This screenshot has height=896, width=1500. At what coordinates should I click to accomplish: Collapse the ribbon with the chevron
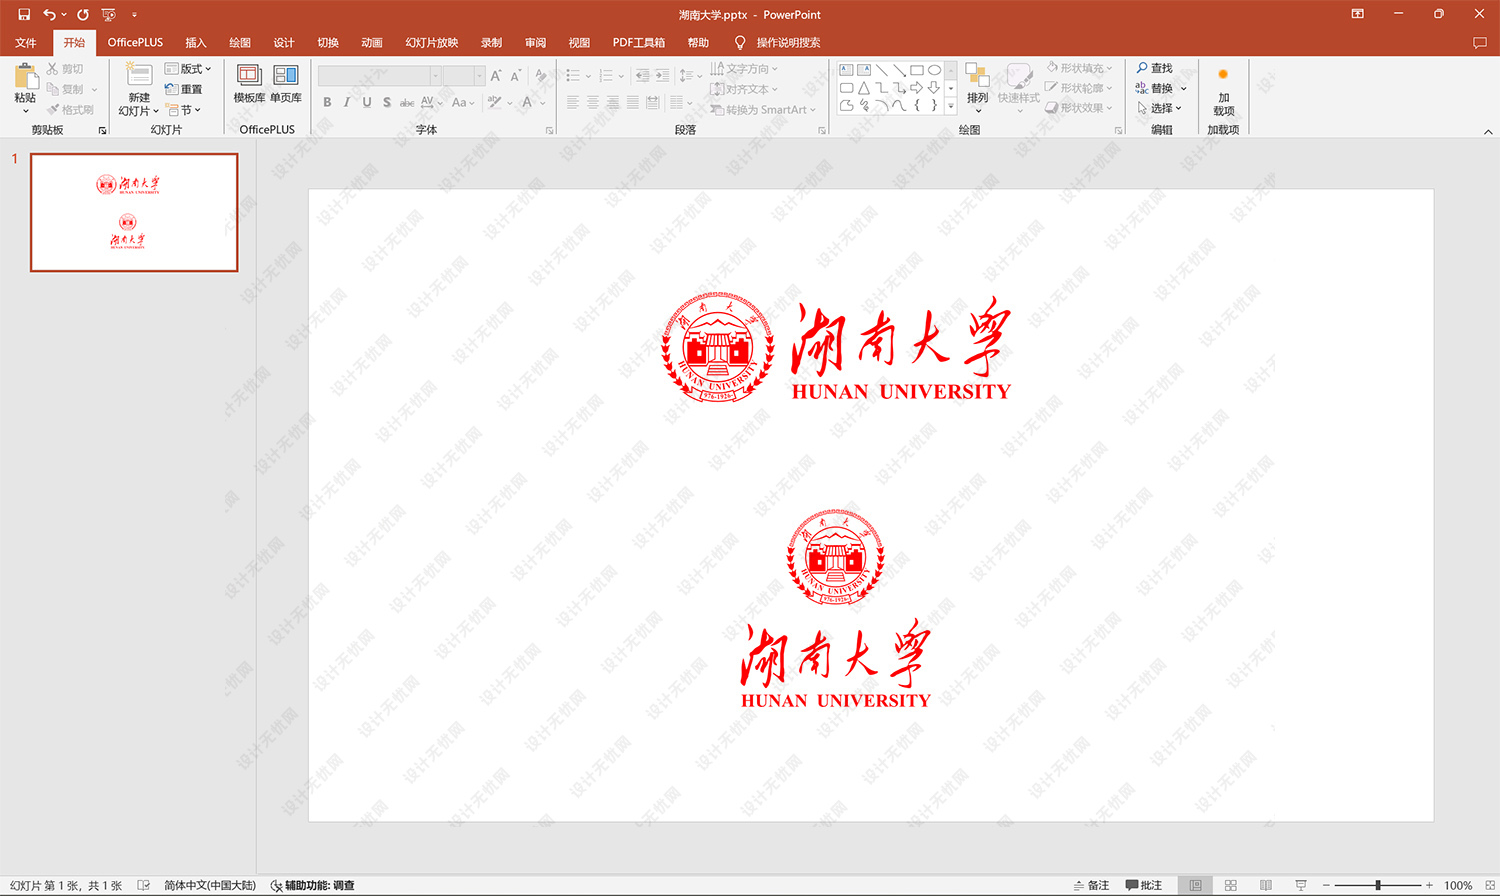[x=1488, y=131]
